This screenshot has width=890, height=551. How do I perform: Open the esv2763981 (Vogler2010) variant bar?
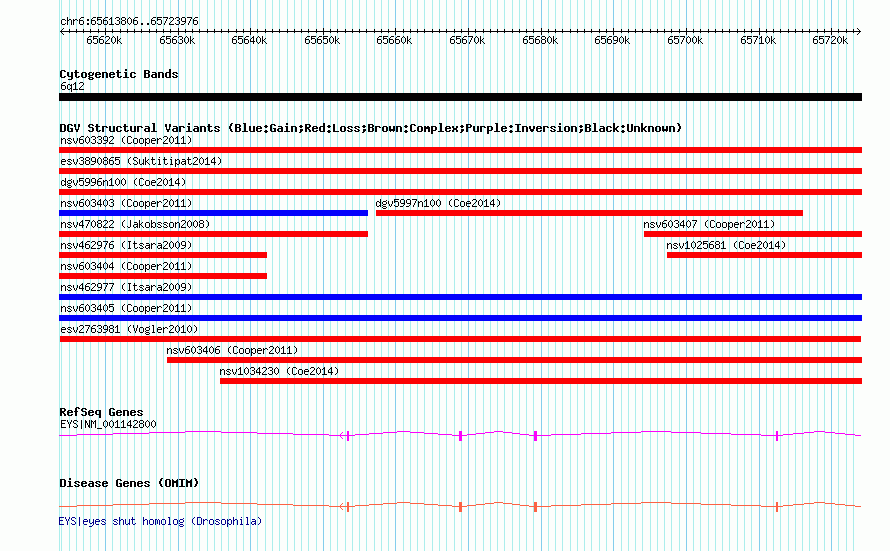(460, 339)
